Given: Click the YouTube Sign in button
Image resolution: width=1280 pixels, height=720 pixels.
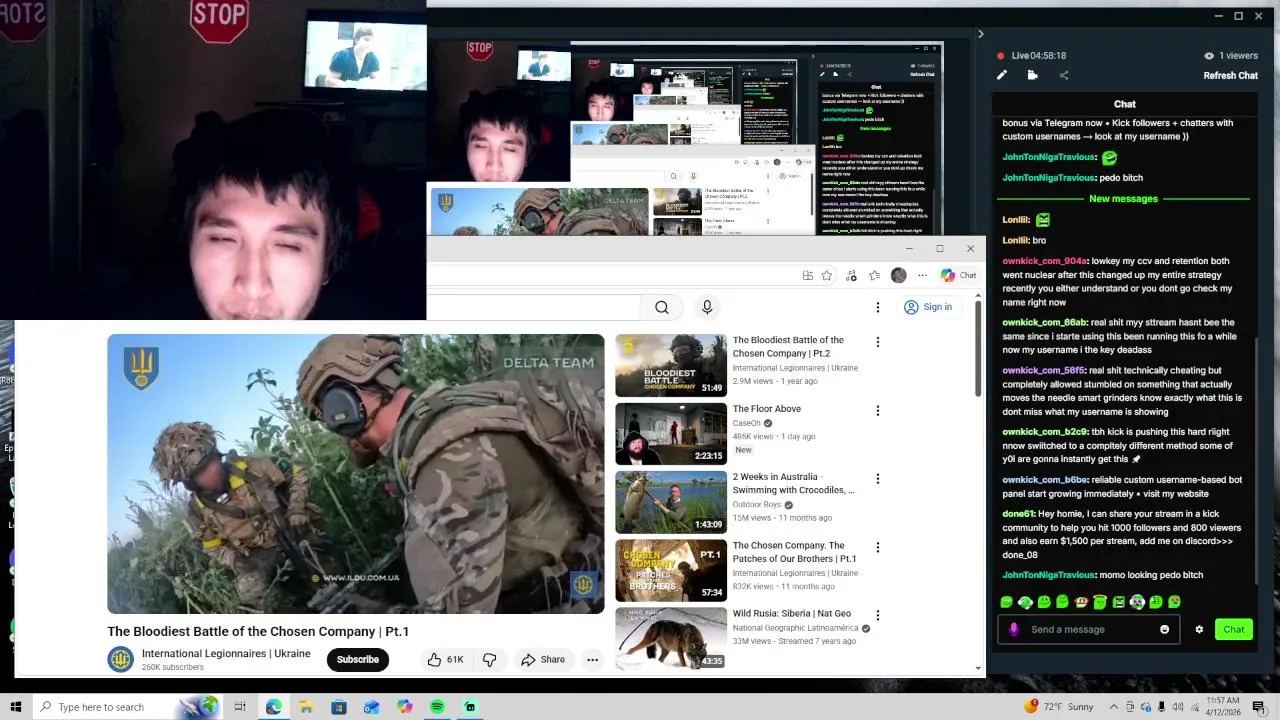Looking at the screenshot, I should (928, 307).
